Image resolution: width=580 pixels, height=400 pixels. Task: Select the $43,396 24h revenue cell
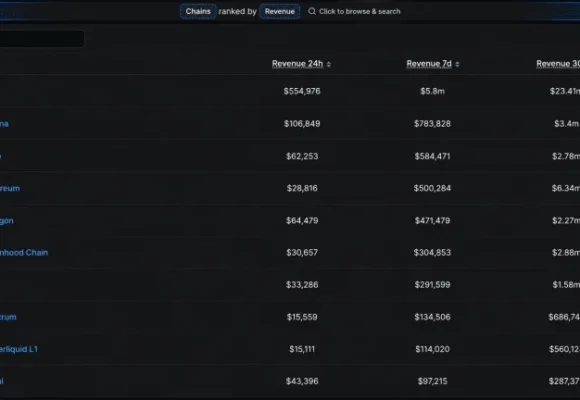[x=302, y=381]
